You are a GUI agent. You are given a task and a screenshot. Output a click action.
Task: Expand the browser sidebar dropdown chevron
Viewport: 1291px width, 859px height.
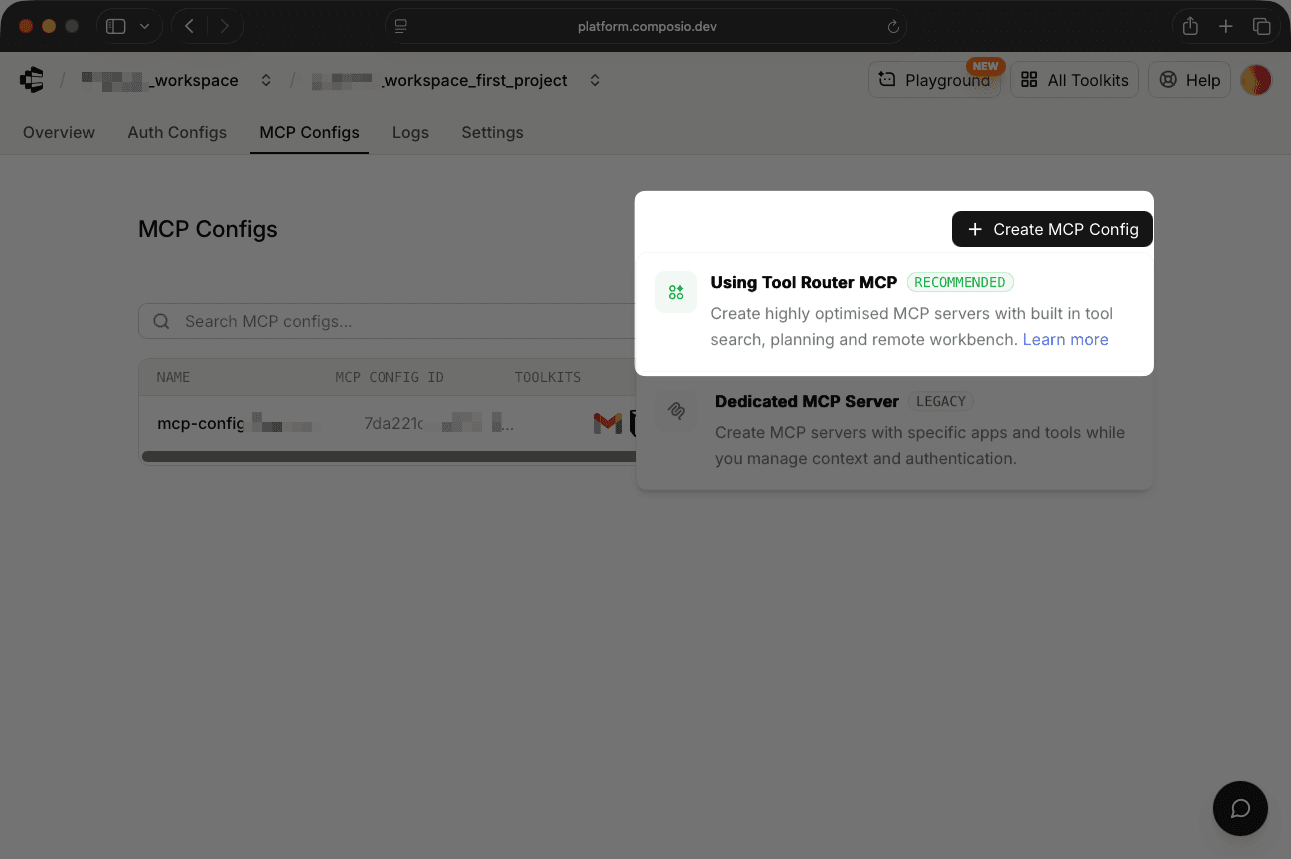point(145,26)
